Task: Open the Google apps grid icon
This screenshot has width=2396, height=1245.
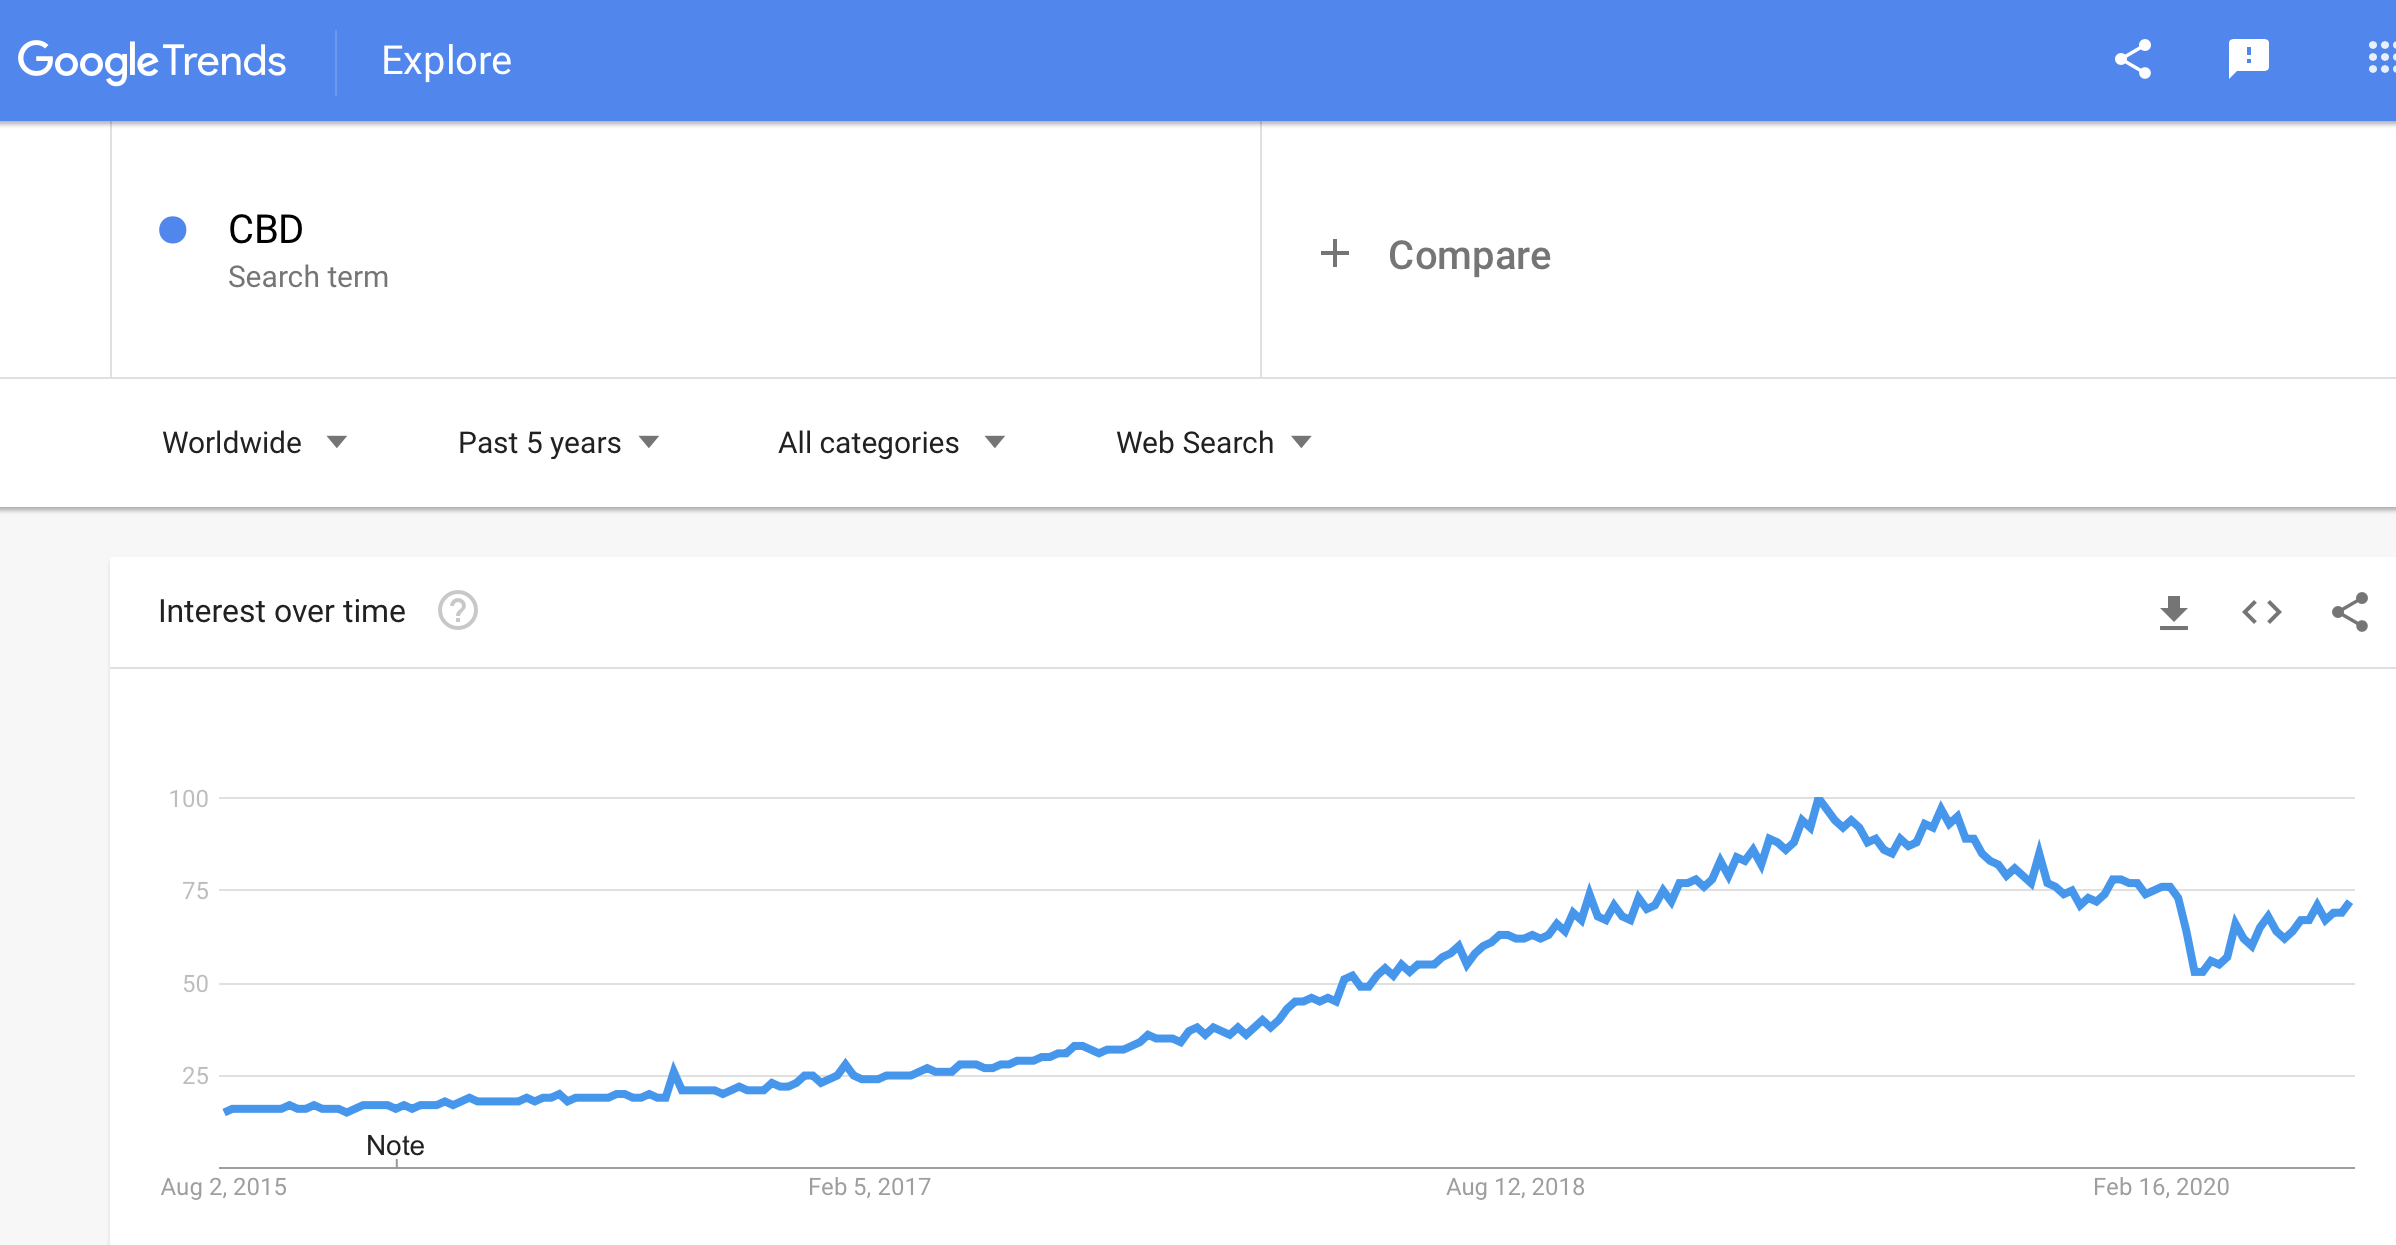Action: coord(2382,58)
